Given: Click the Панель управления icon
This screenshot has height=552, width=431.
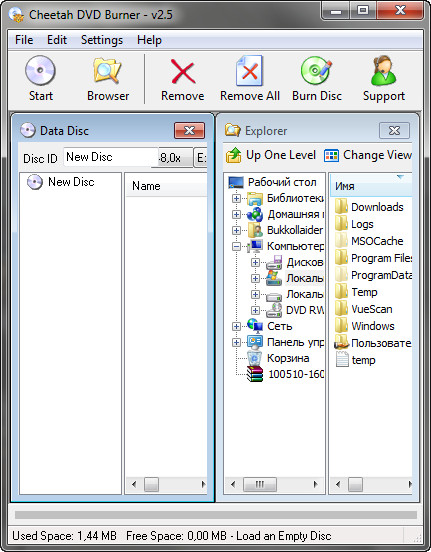Looking at the screenshot, I should 255,342.
